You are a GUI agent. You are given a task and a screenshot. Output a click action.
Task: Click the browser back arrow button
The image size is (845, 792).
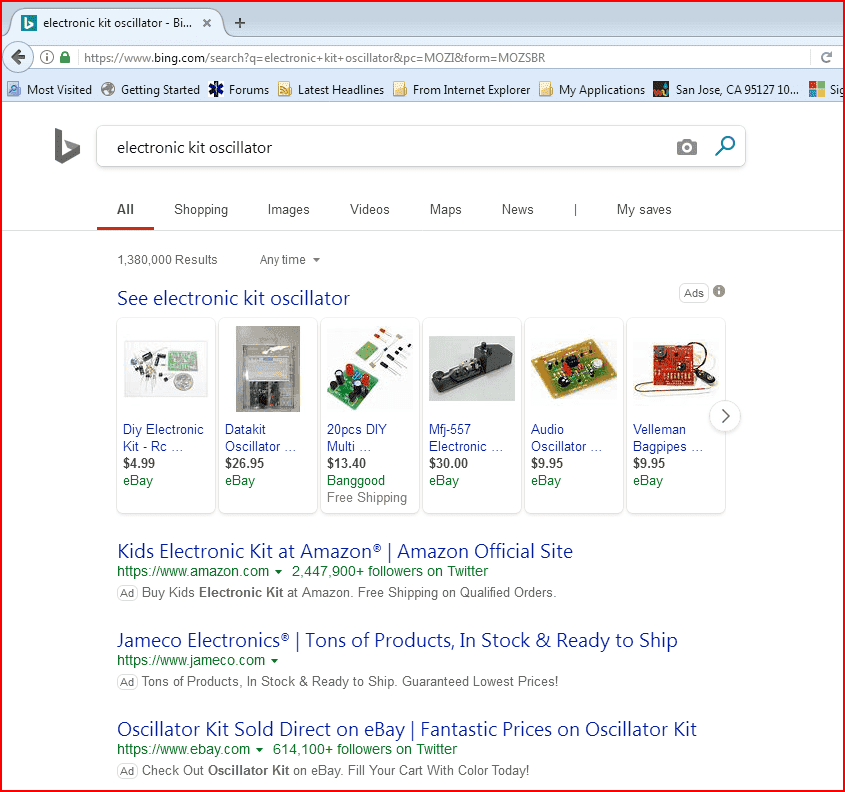coord(17,57)
